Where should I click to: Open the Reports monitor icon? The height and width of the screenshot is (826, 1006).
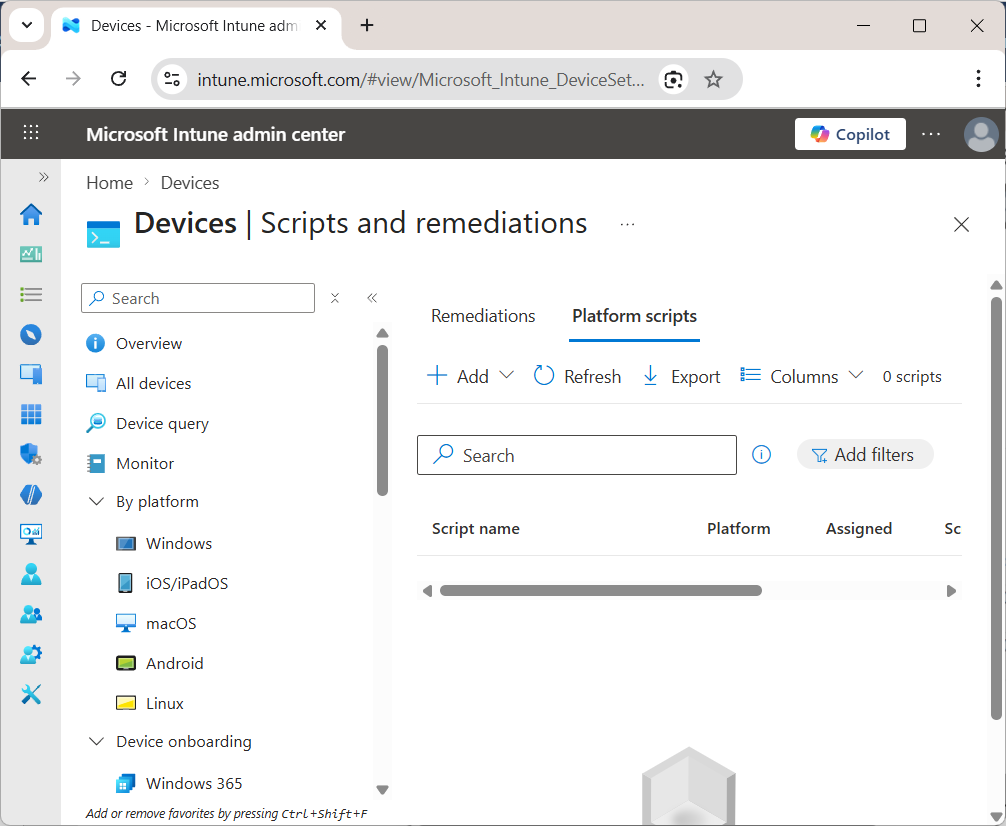(x=31, y=534)
